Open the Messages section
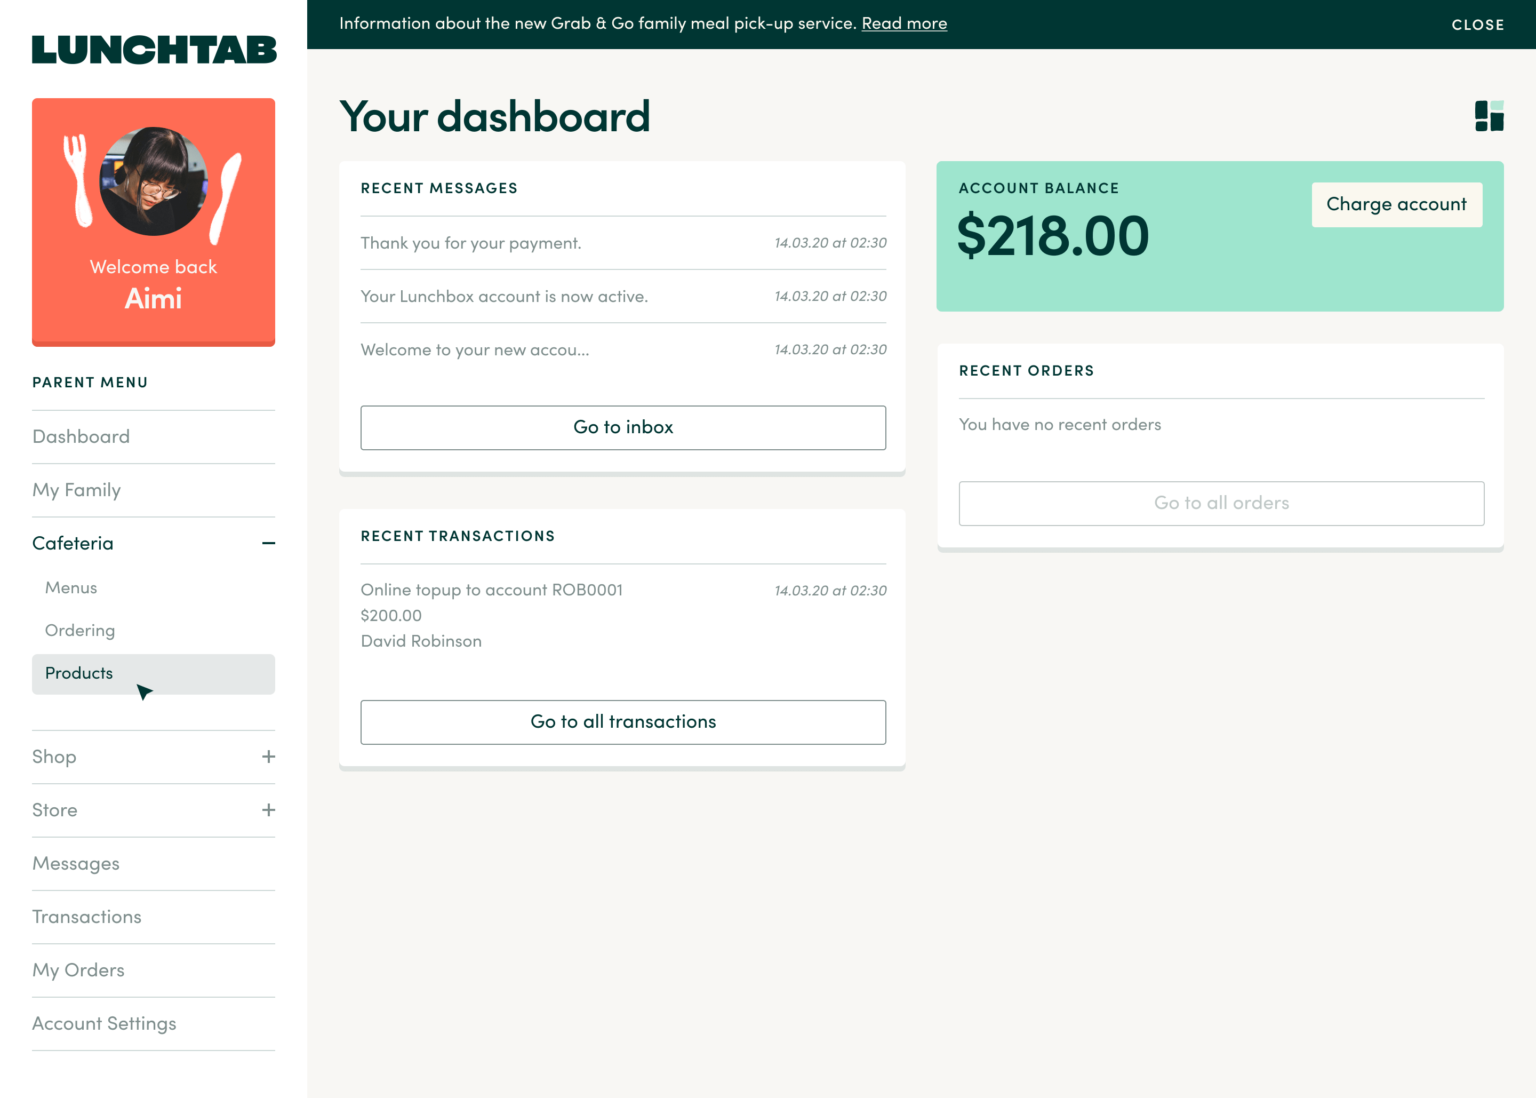 tap(75, 863)
